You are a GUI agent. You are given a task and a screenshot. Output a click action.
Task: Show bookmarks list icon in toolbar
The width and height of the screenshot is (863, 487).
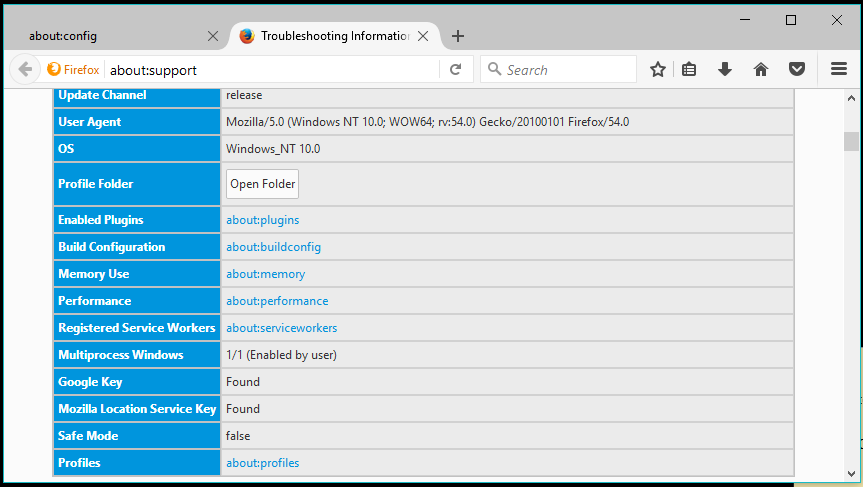[689, 70]
